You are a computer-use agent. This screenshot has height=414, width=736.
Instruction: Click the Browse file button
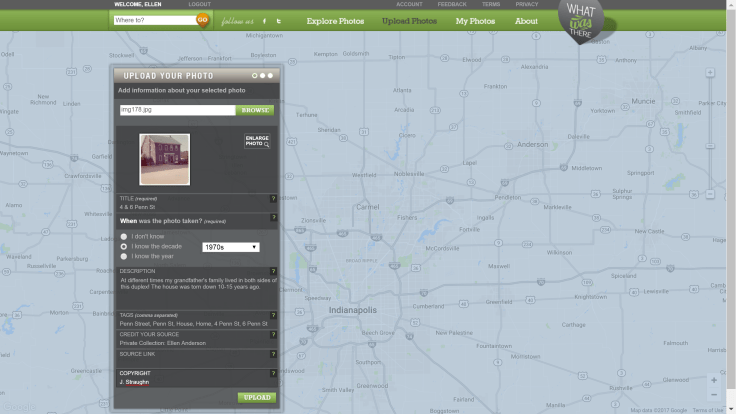(x=256, y=110)
